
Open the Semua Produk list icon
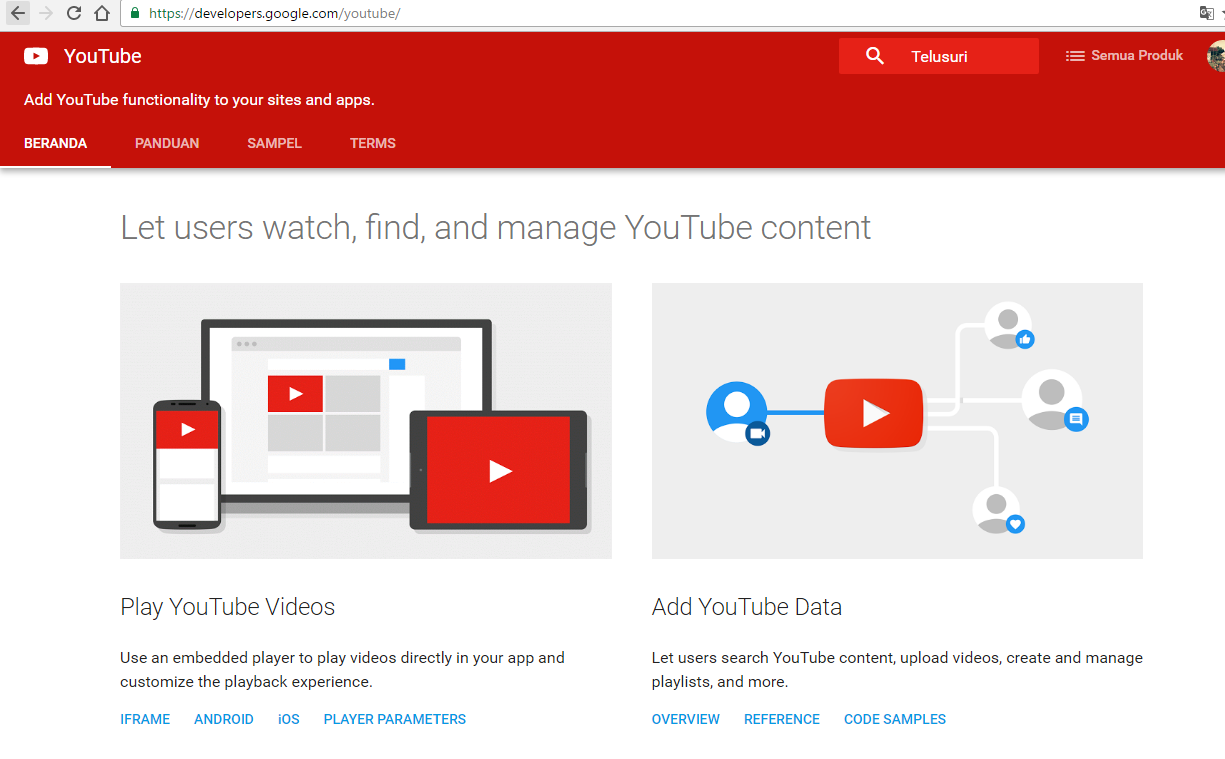coord(1077,55)
